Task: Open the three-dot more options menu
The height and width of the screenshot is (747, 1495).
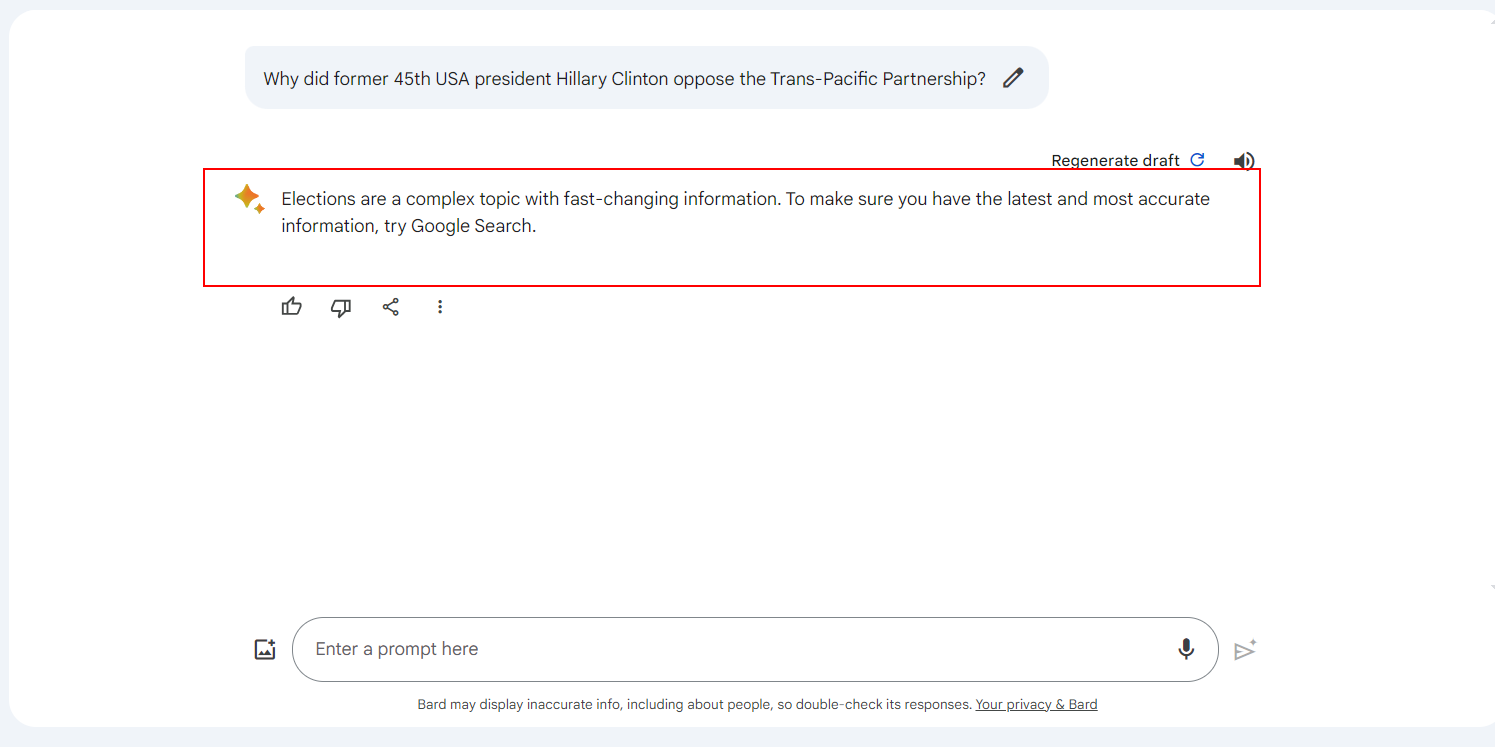Action: coord(440,307)
